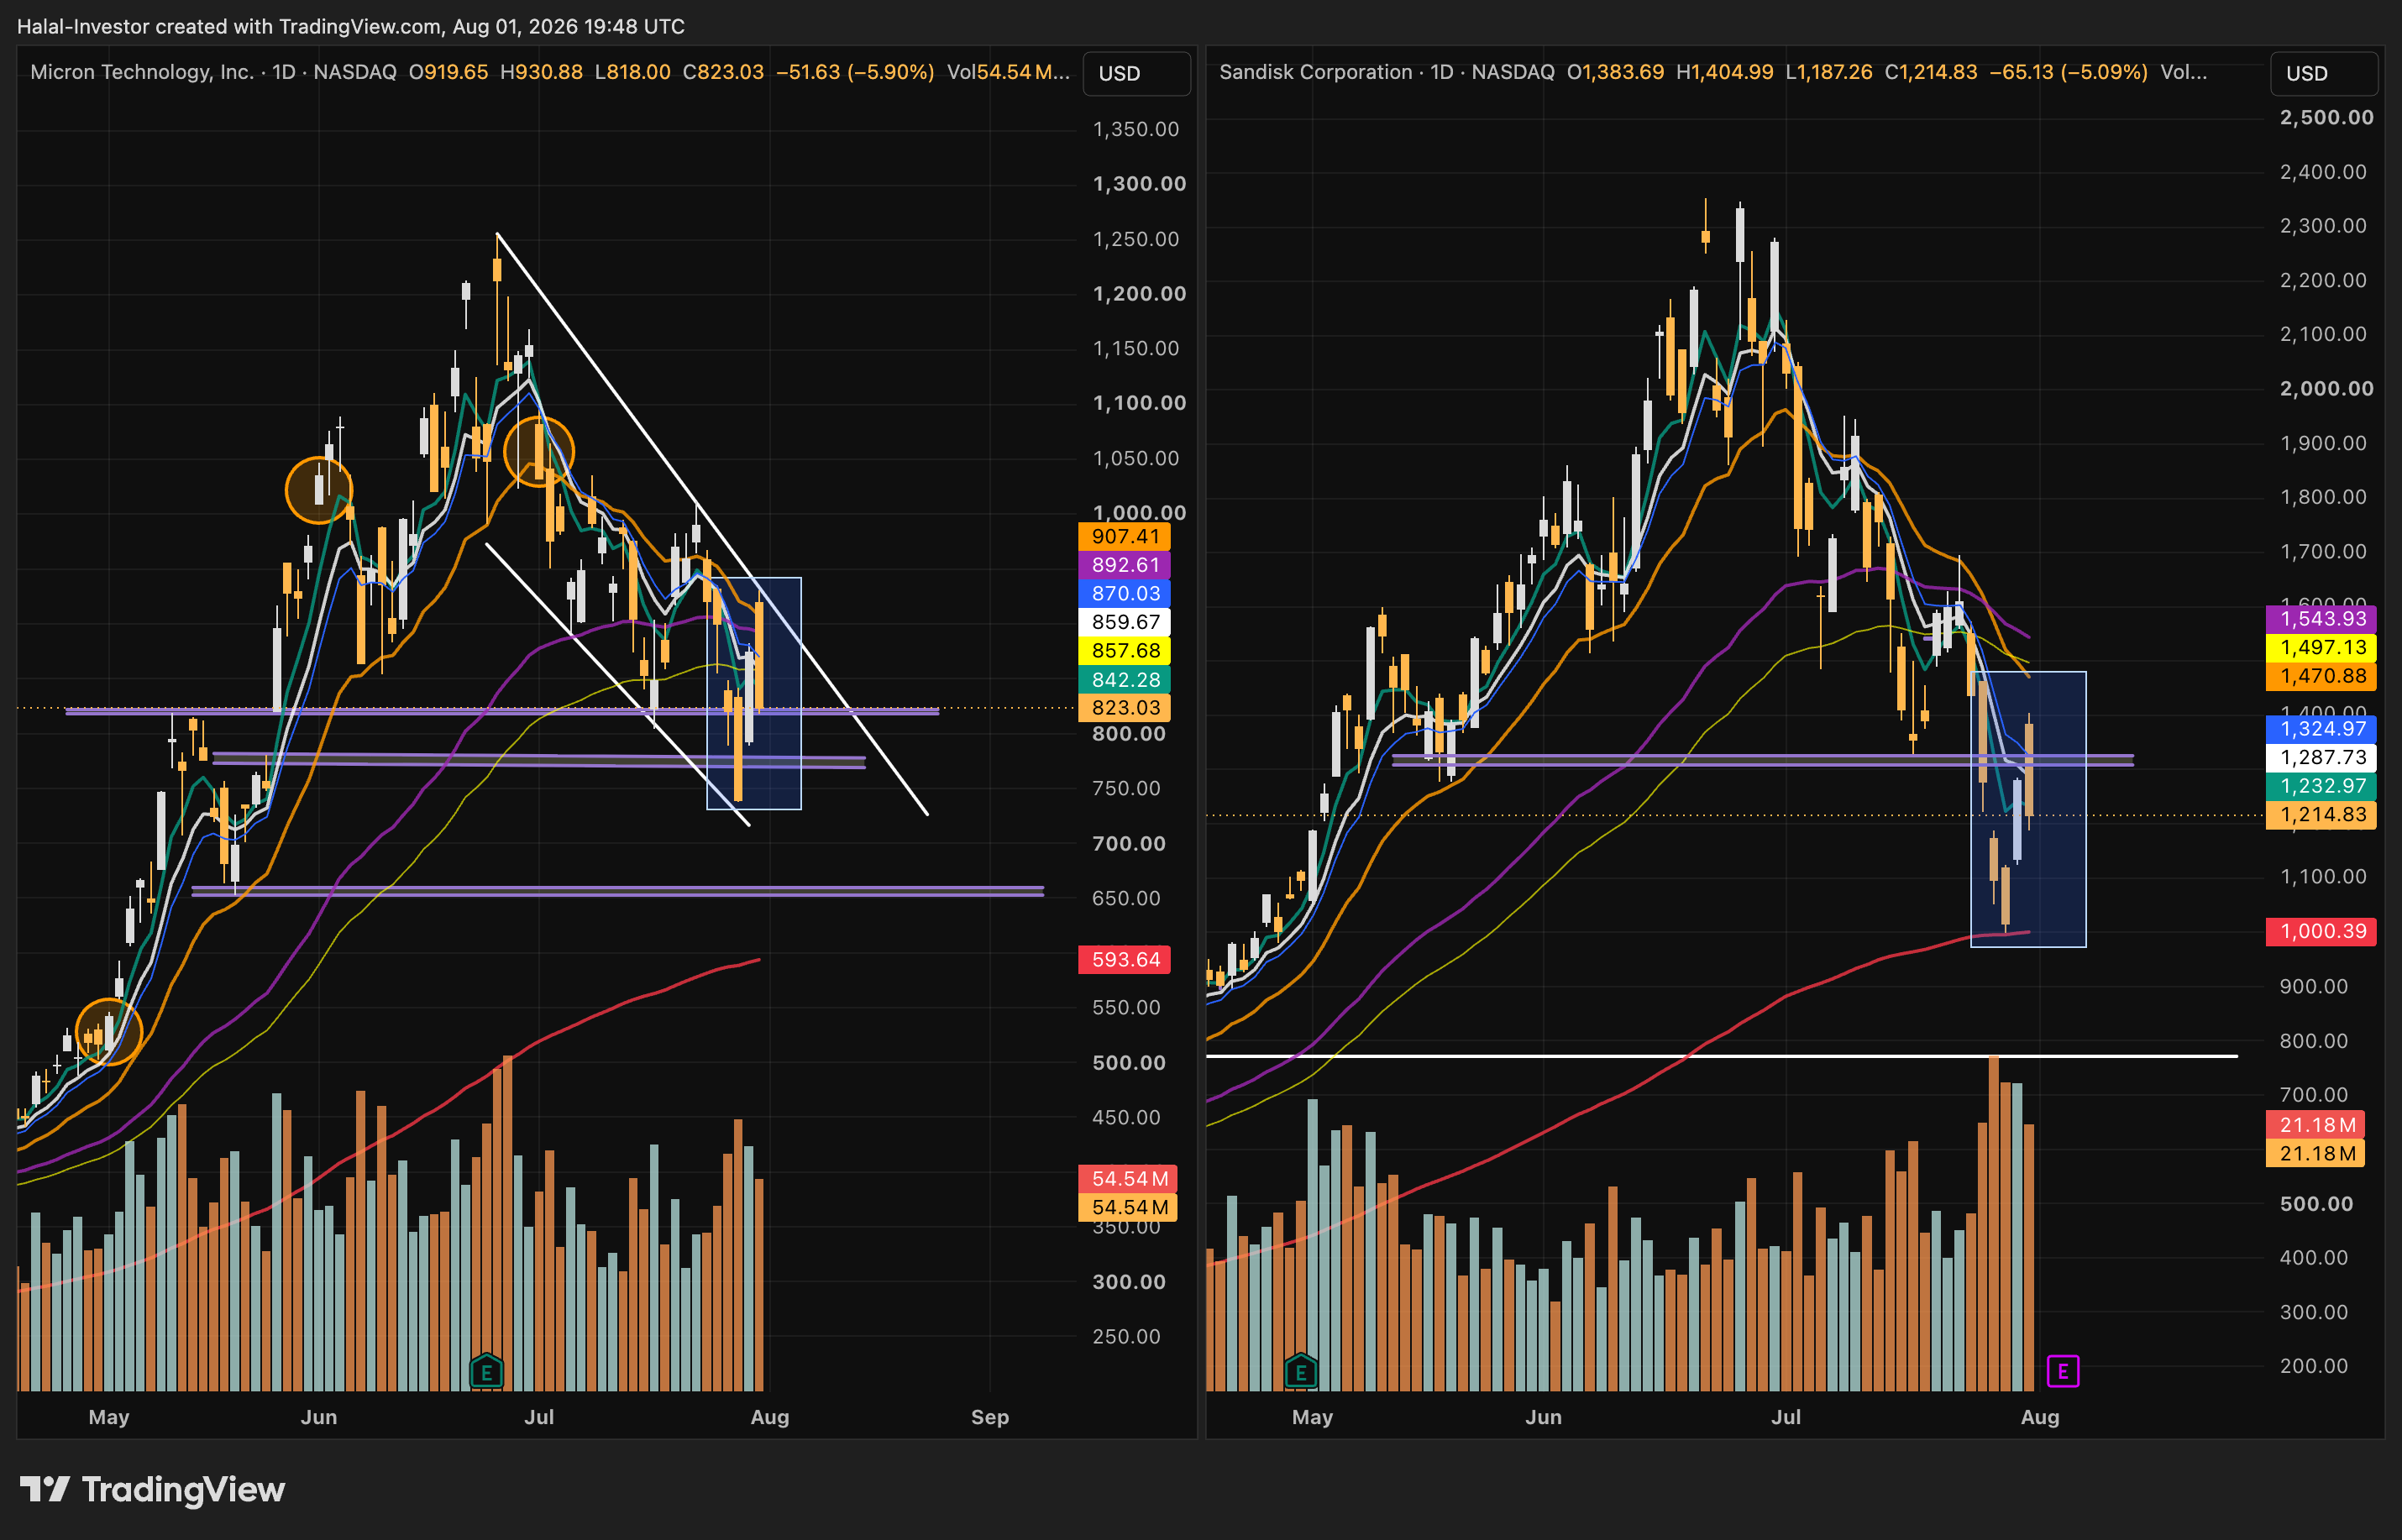The width and height of the screenshot is (2402, 1540).
Task: Click the Jun label on Sandisk time axis
Action: click(x=1543, y=1417)
